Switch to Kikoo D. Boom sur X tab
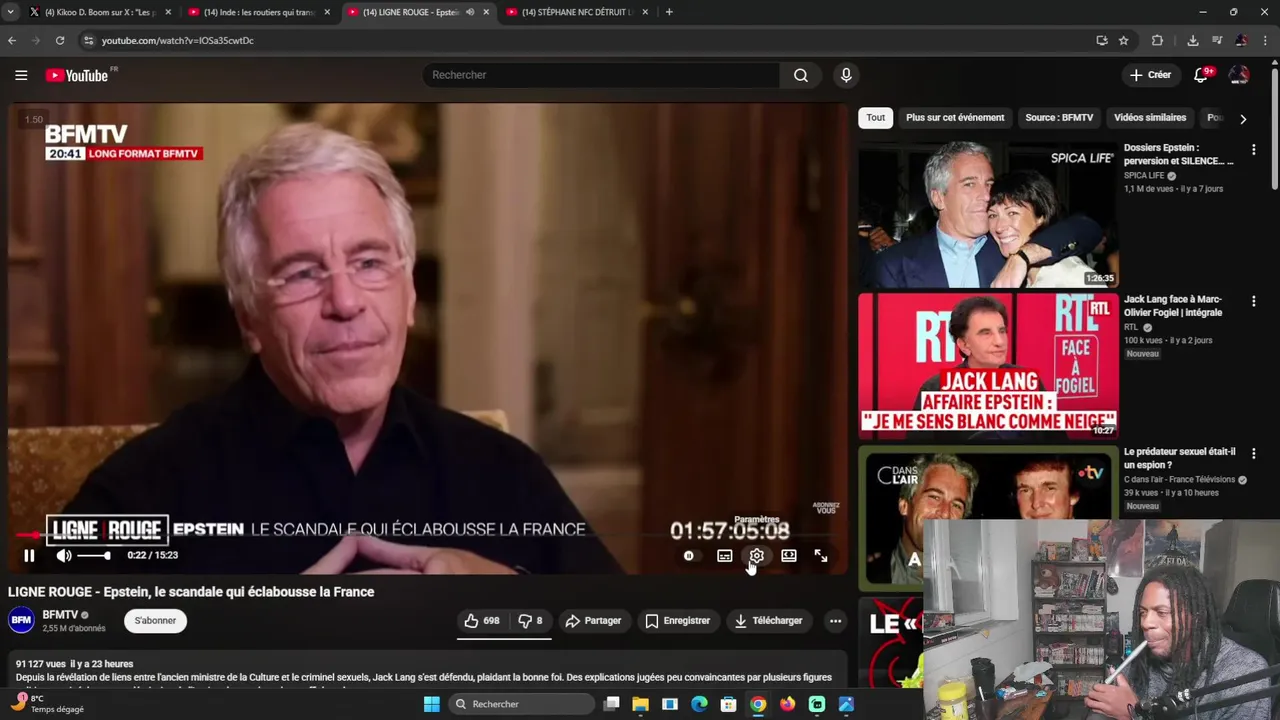Viewport: 1280px width, 720px height. [x=101, y=12]
